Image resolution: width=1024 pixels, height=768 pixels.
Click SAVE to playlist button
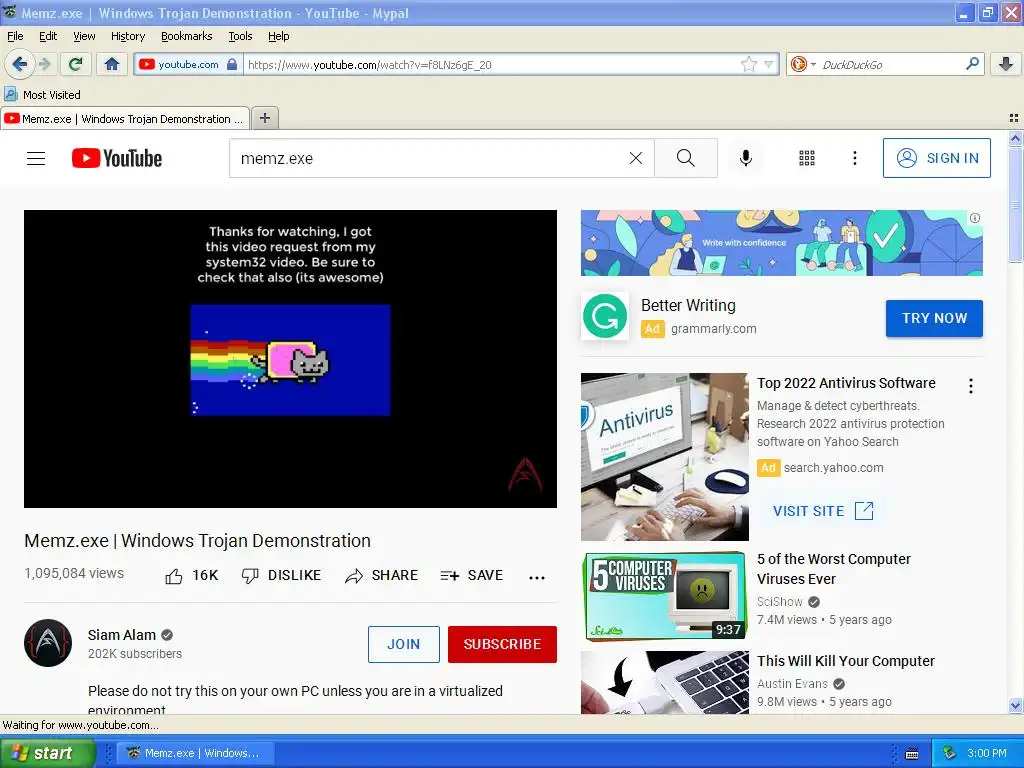coord(472,575)
